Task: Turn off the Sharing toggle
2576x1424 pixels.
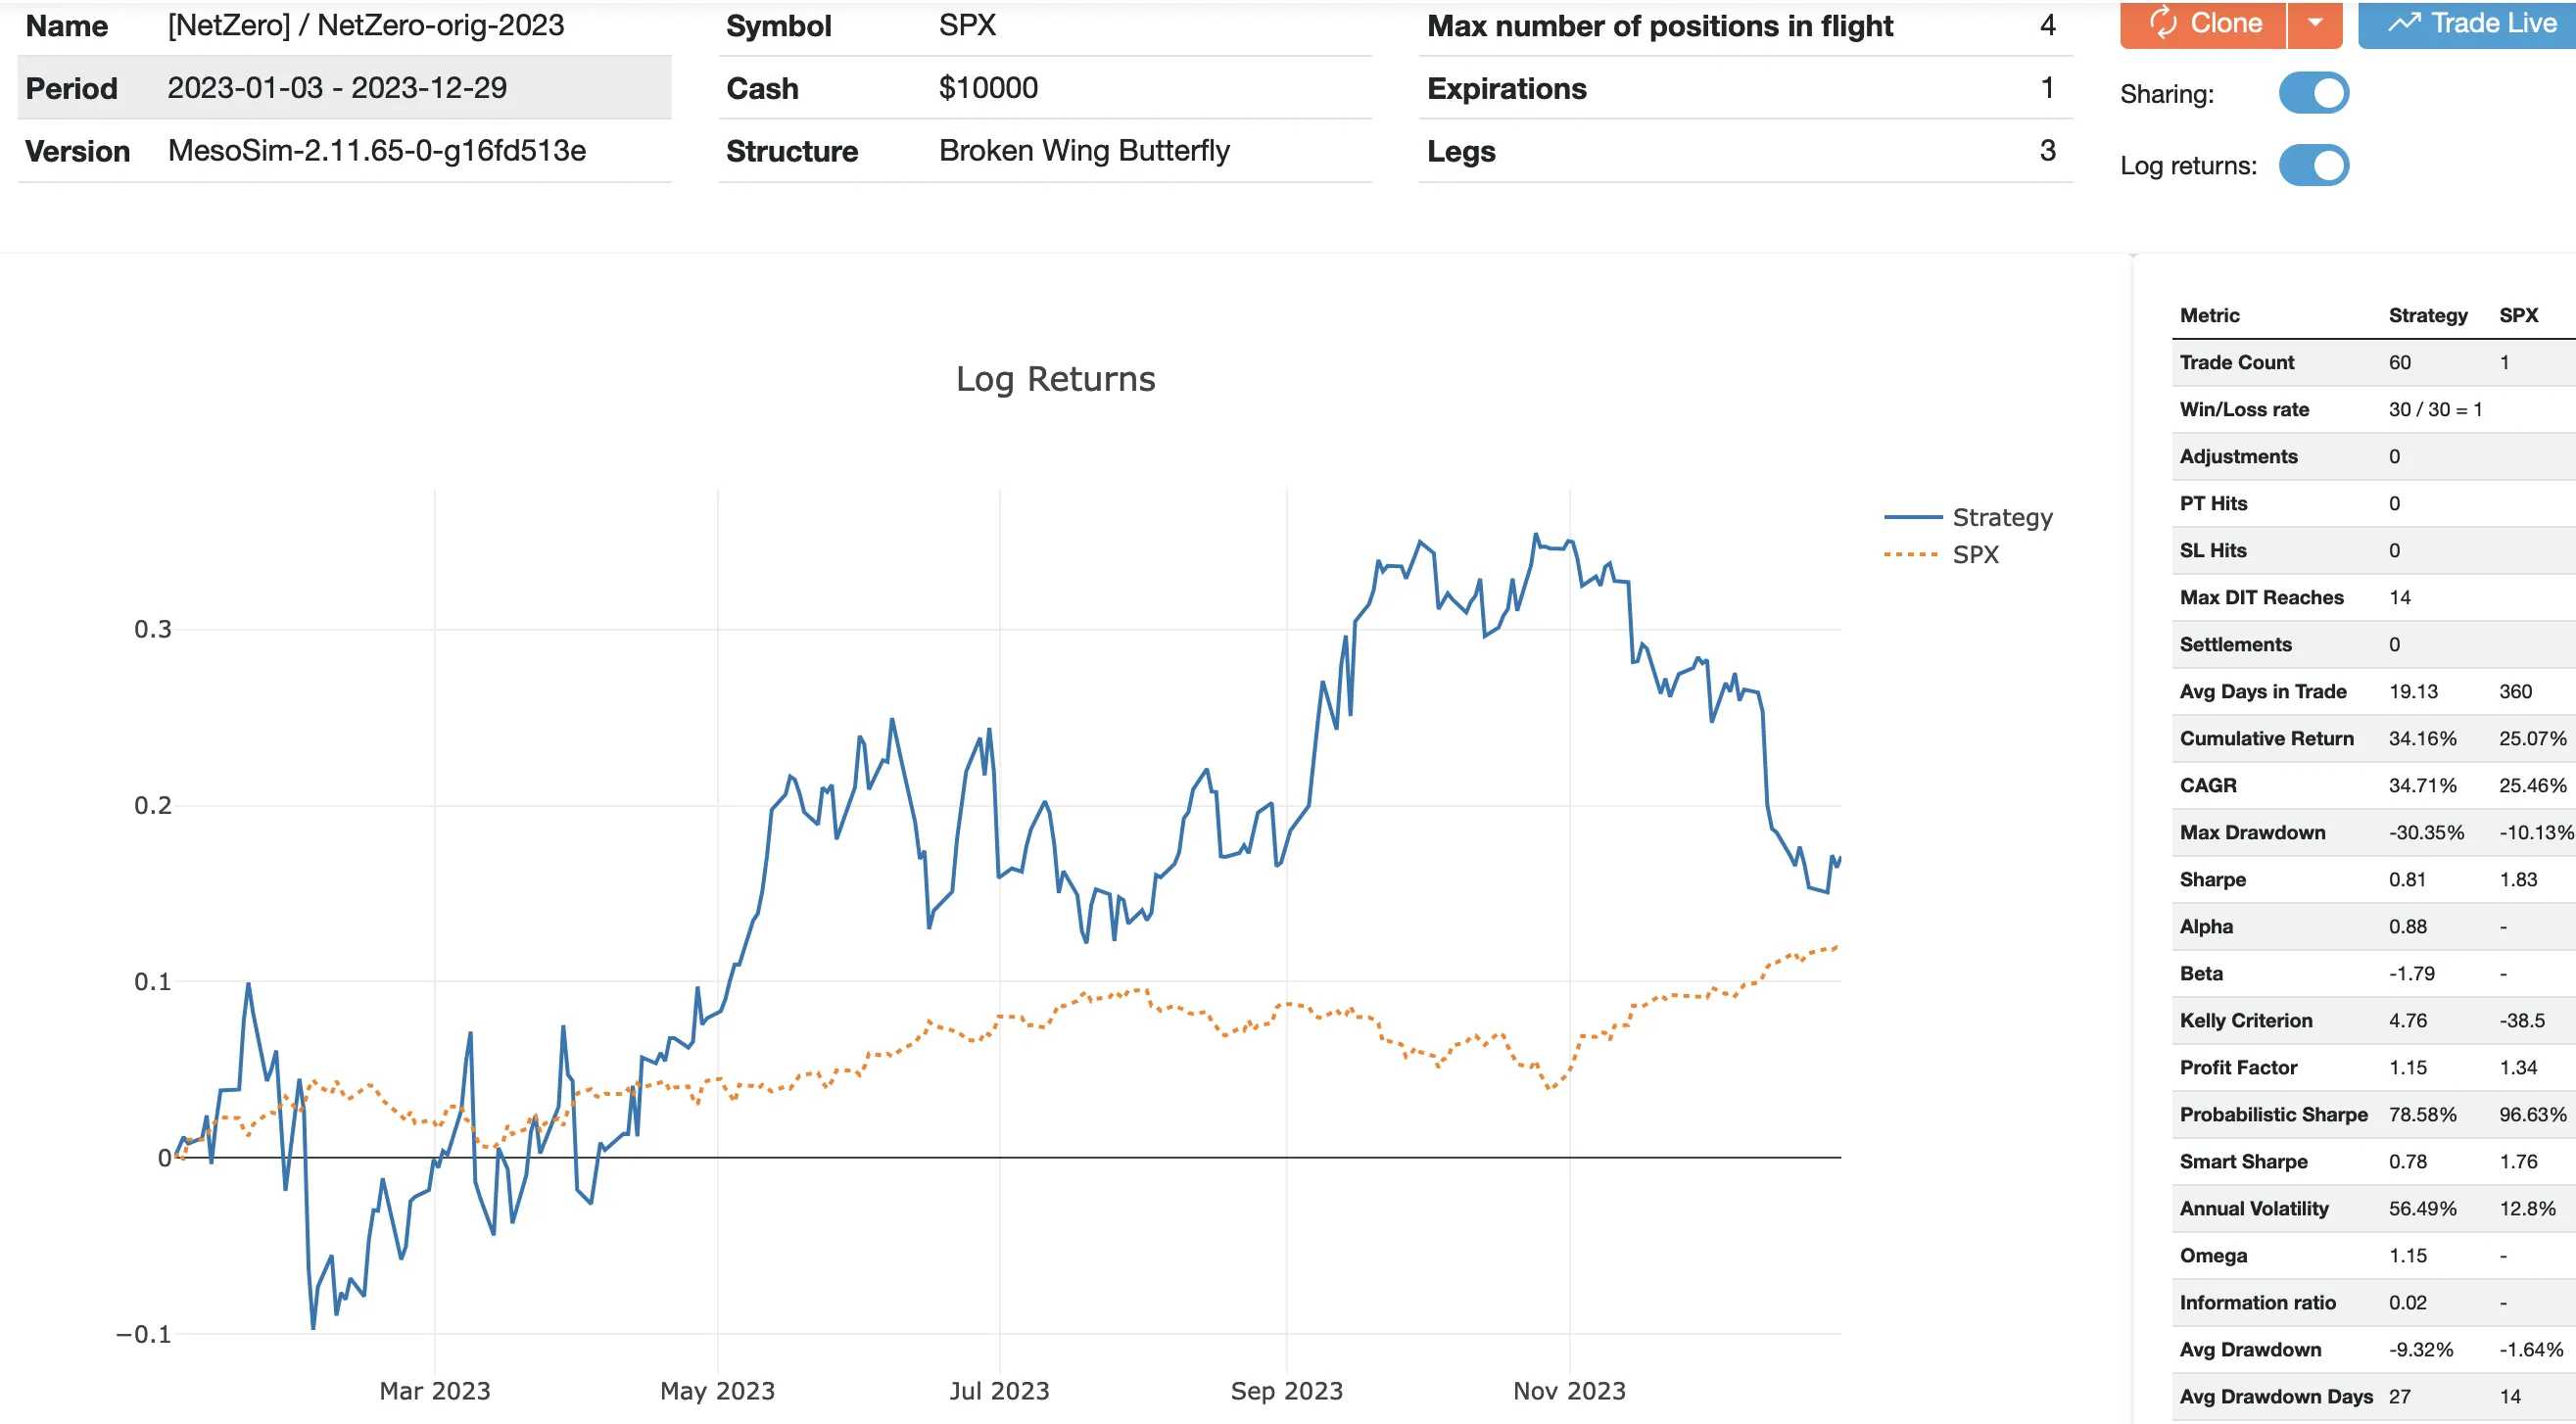Action: [x=2313, y=93]
